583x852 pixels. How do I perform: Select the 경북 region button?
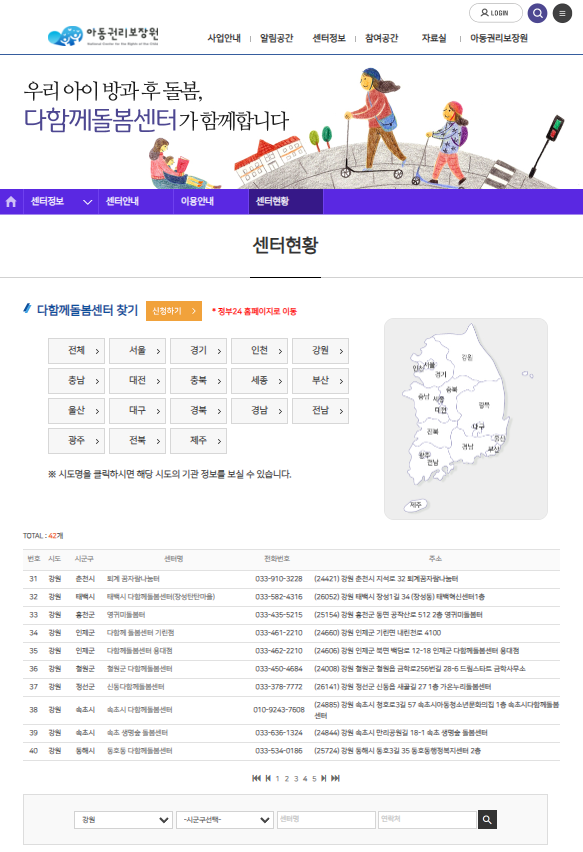[x=198, y=411]
